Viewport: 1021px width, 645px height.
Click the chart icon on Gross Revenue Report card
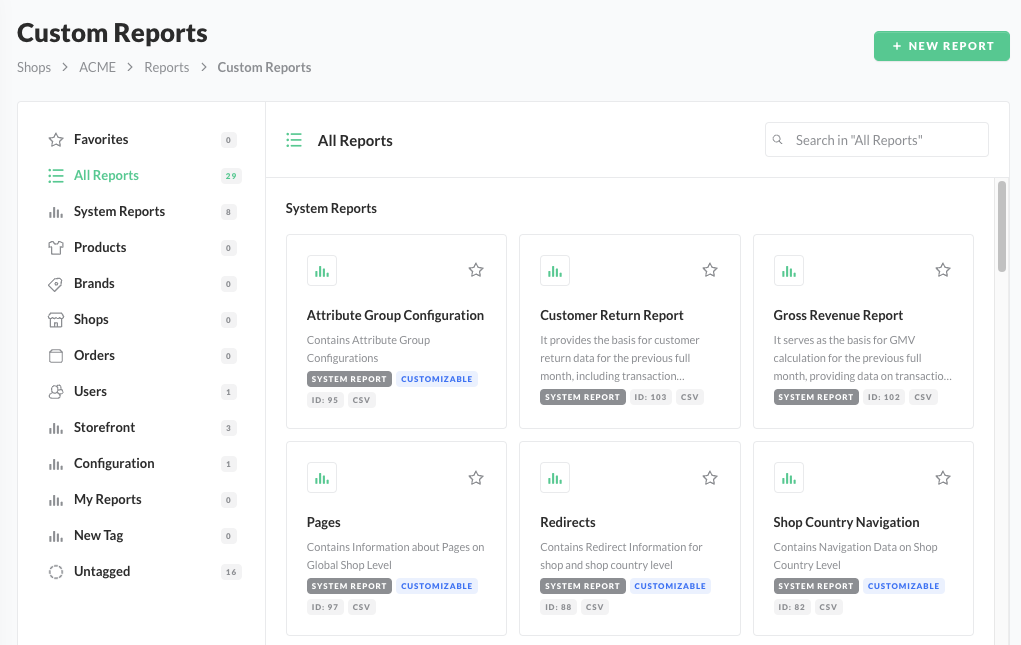pyautogui.click(x=788, y=270)
